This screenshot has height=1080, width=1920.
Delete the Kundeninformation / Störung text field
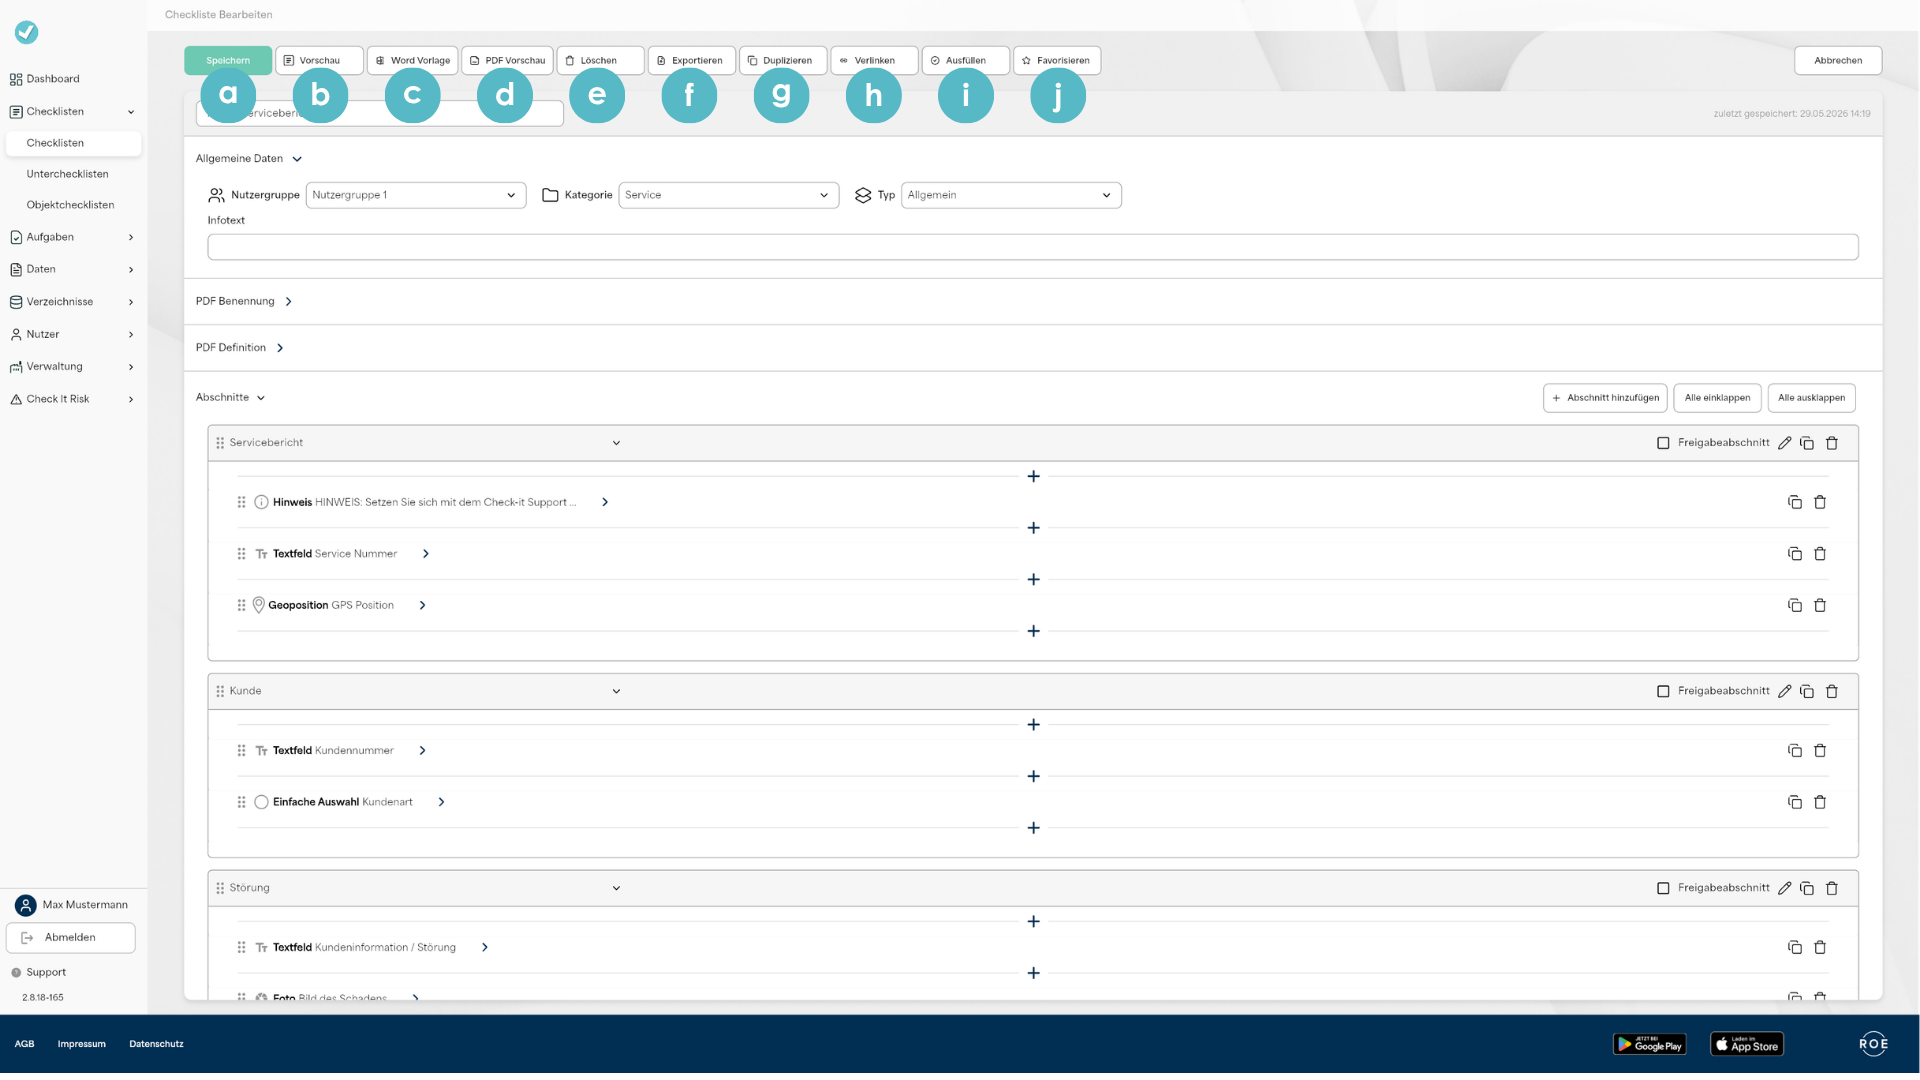click(x=1820, y=947)
